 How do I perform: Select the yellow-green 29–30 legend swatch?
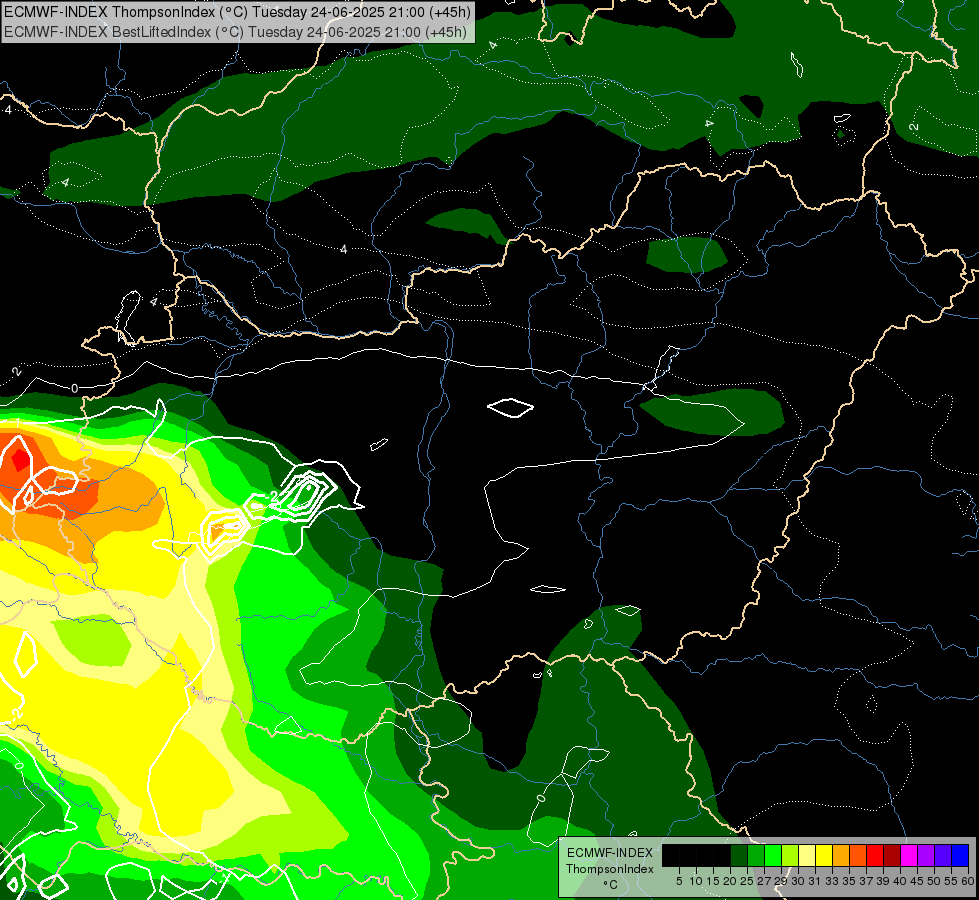(790, 855)
